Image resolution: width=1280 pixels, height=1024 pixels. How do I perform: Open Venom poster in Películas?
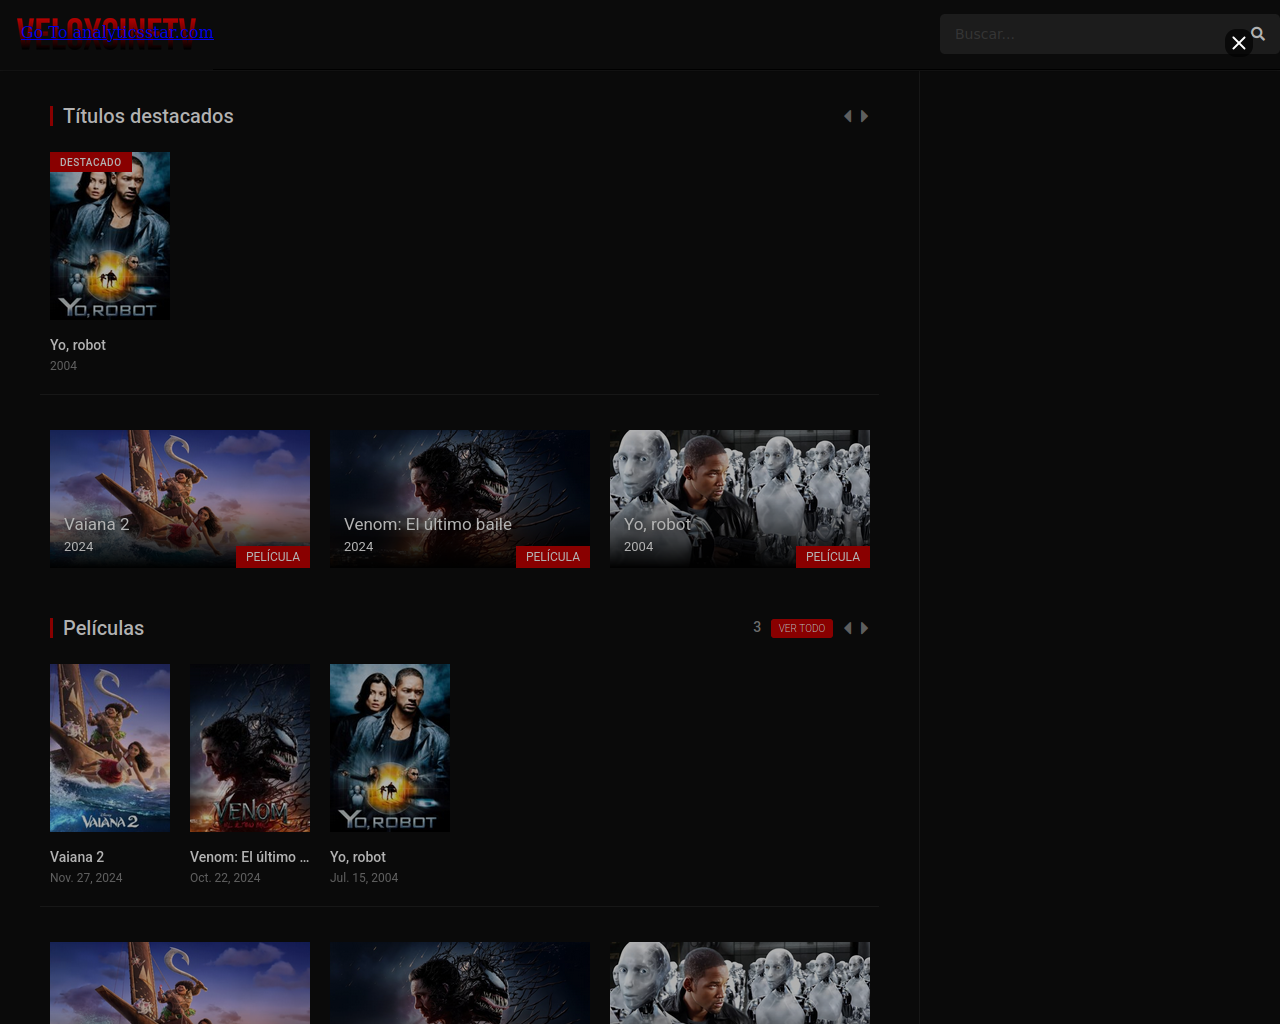point(250,748)
